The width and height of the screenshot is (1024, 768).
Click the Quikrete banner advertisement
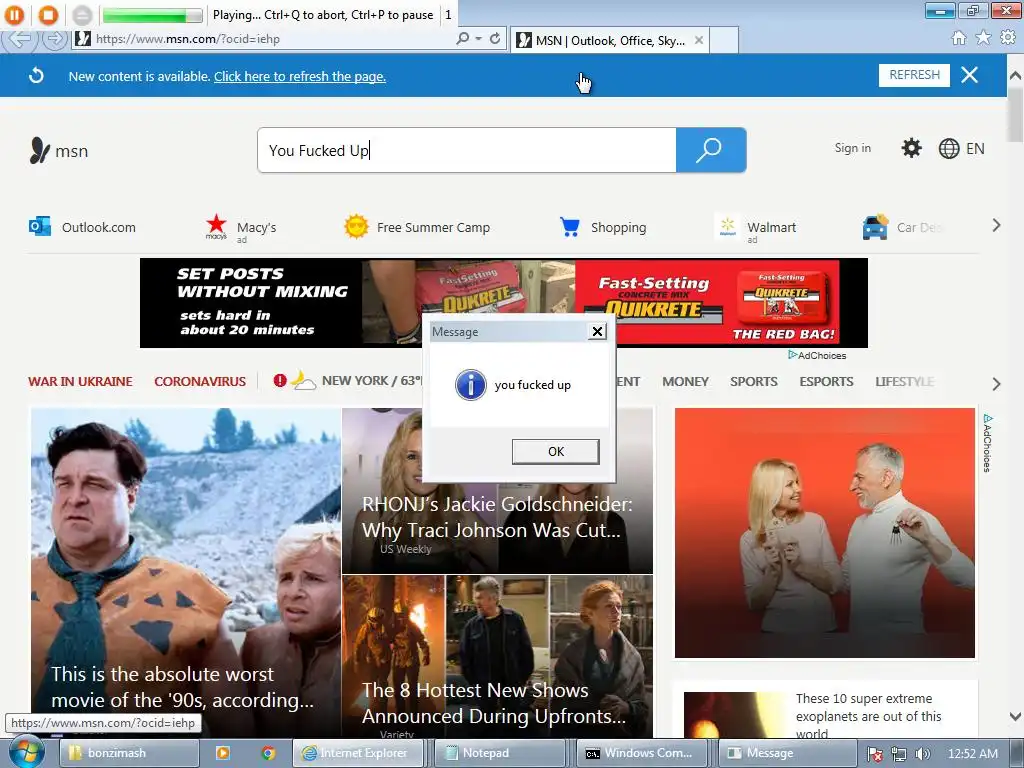pos(504,303)
